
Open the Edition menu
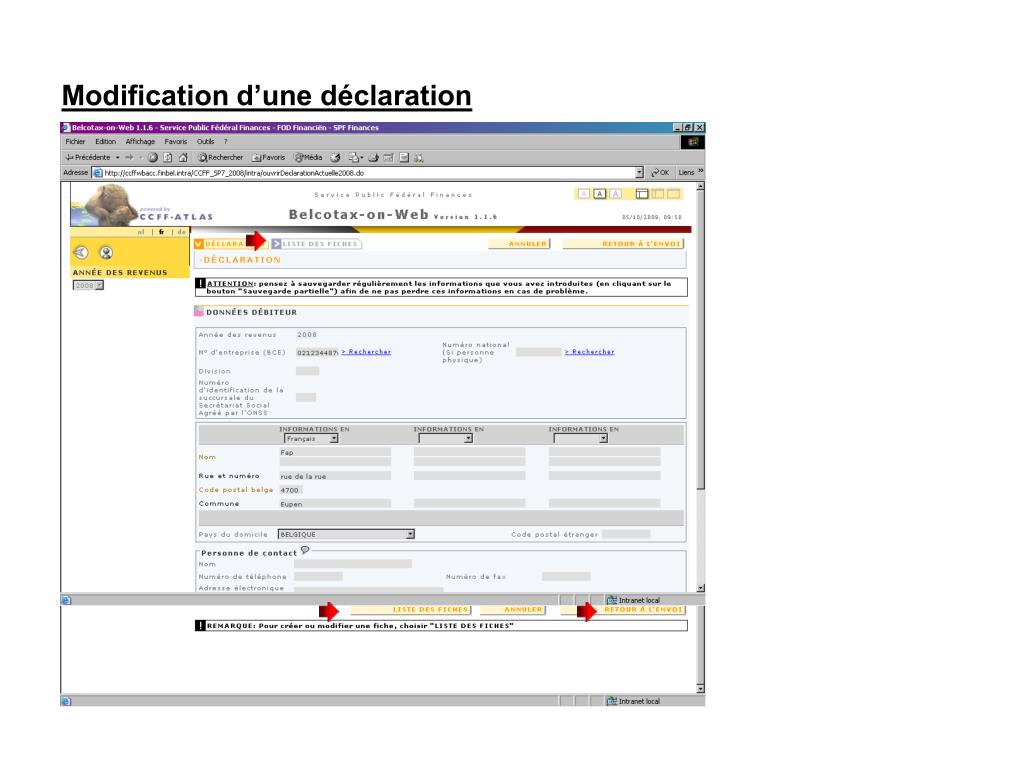pos(105,142)
